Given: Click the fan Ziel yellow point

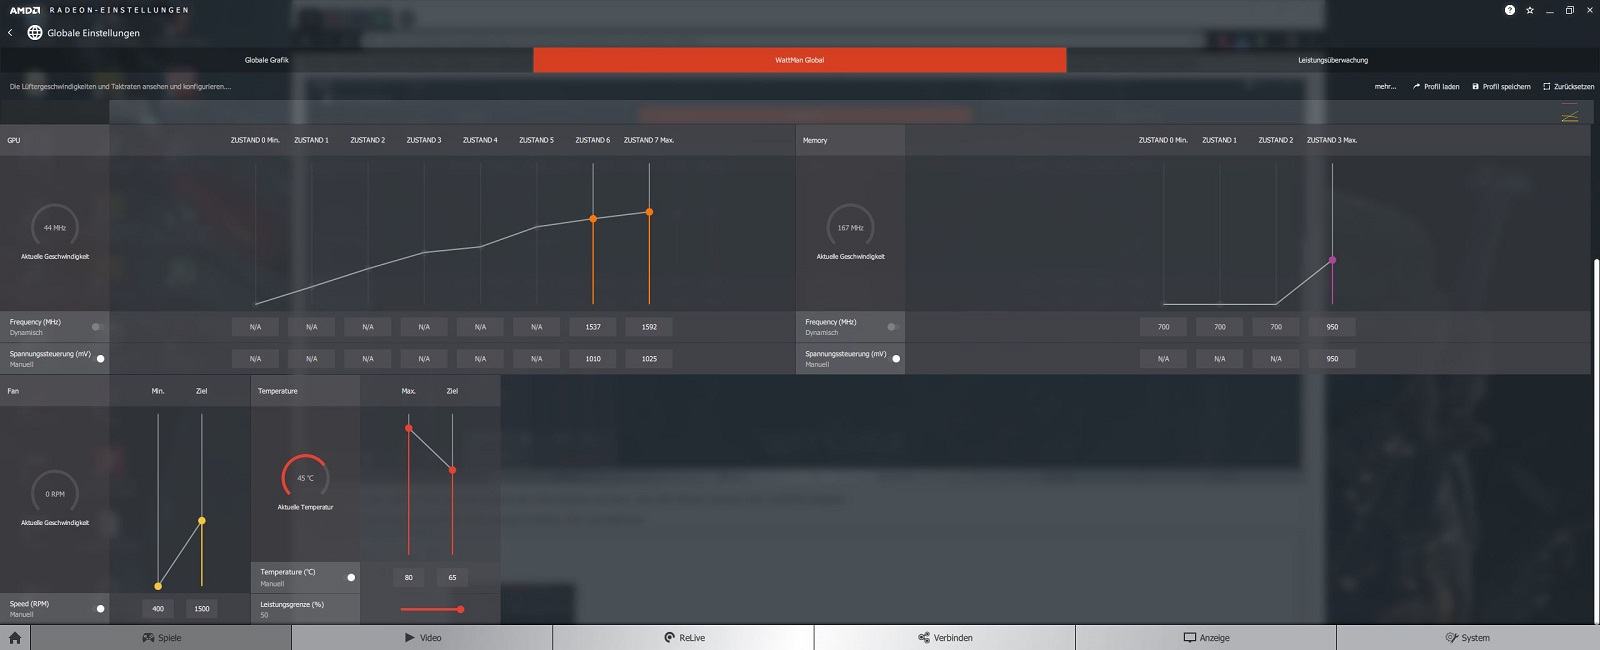Looking at the screenshot, I should (202, 520).
